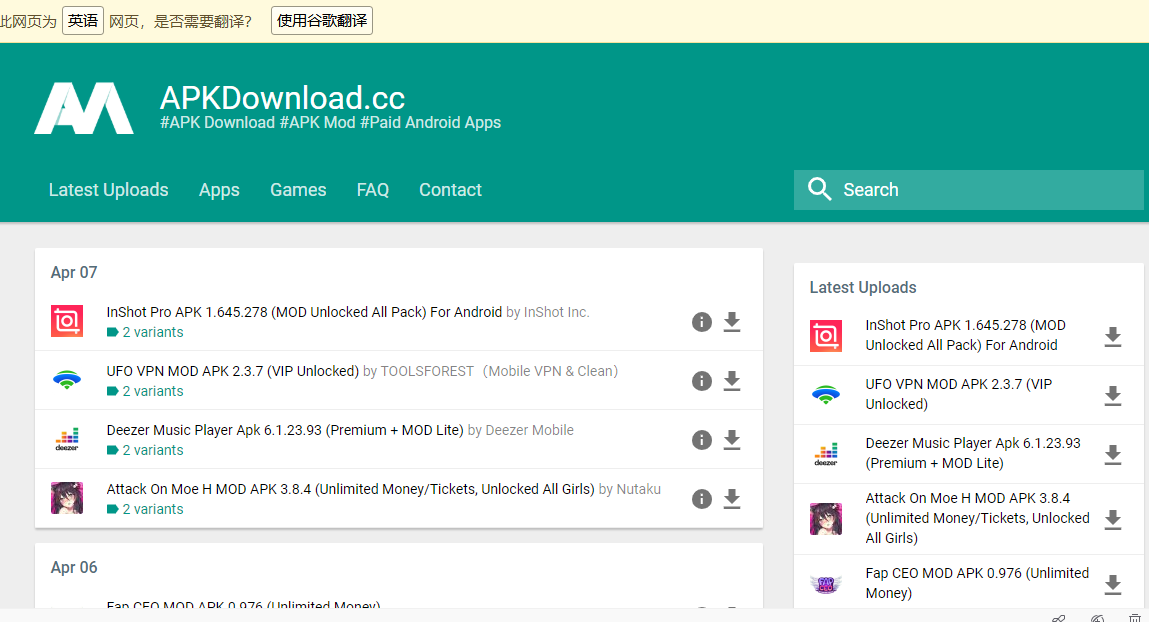Show 2 variants for UFO VPN

tap(145, 391)
